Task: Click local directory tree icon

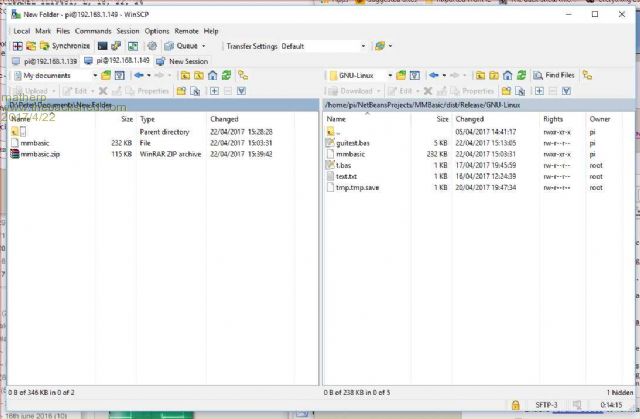Action: coord(243,75)
